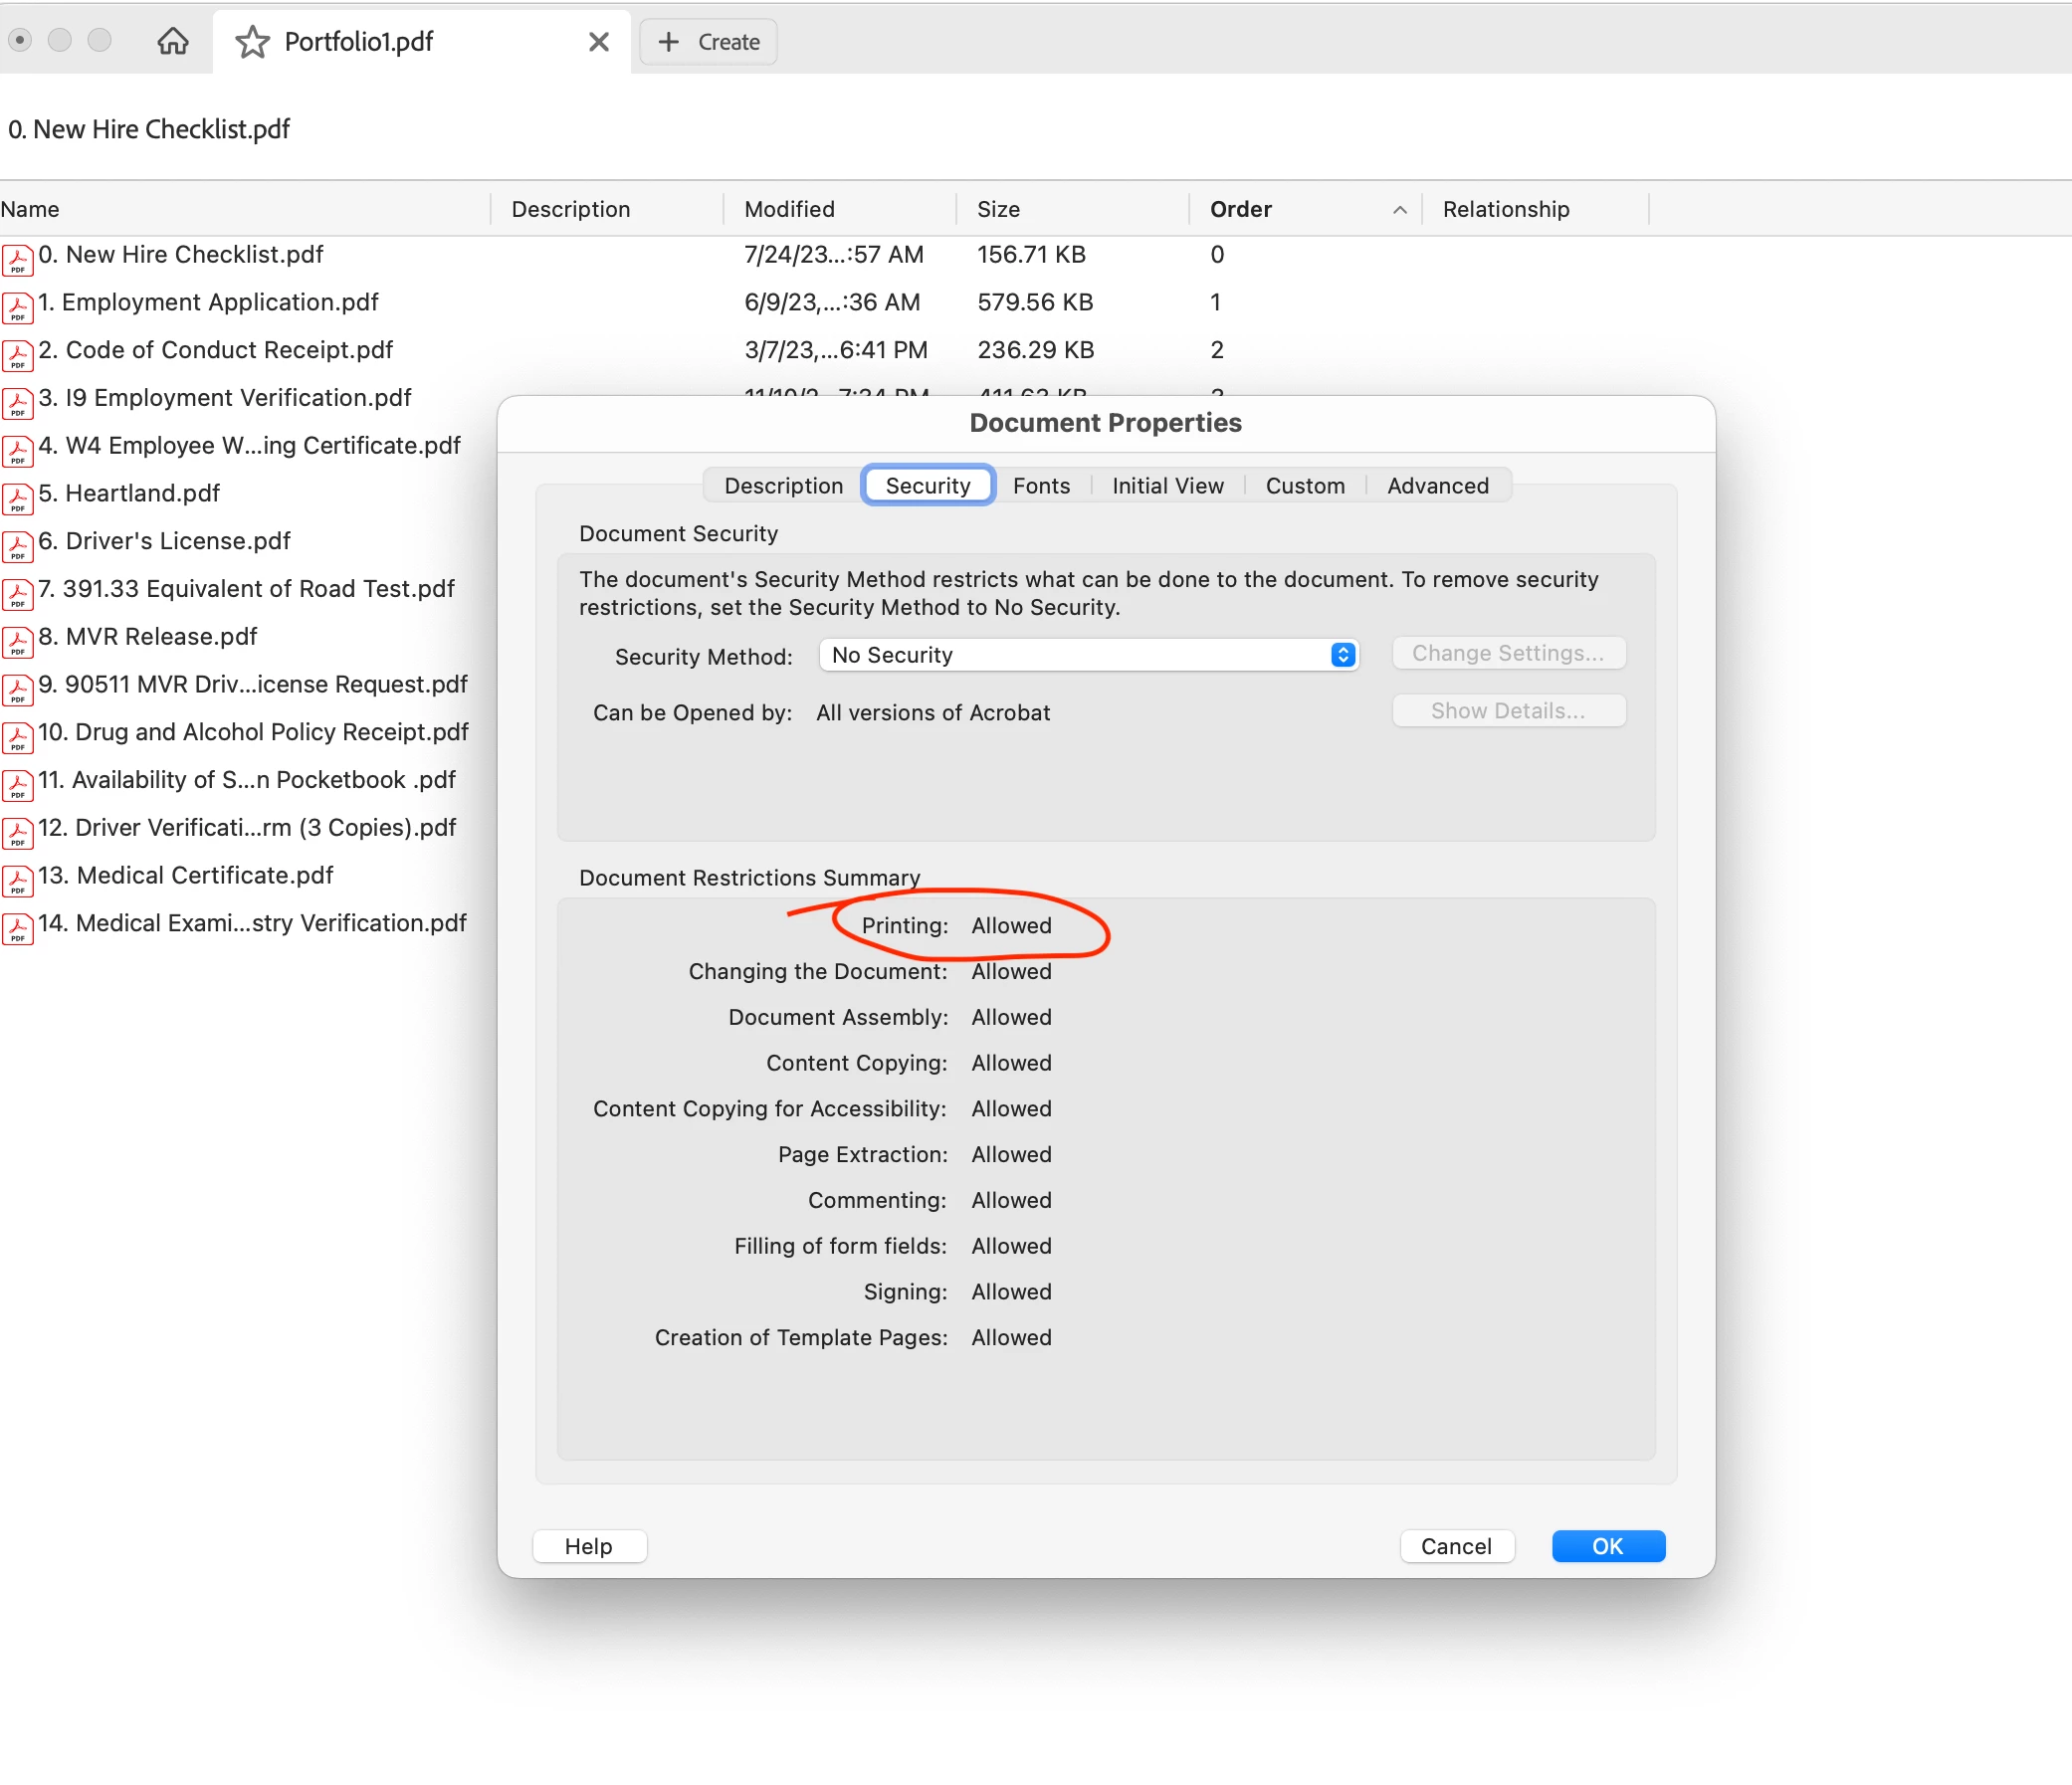Click PDF icon for Heartland.pdf

(17, 498)
